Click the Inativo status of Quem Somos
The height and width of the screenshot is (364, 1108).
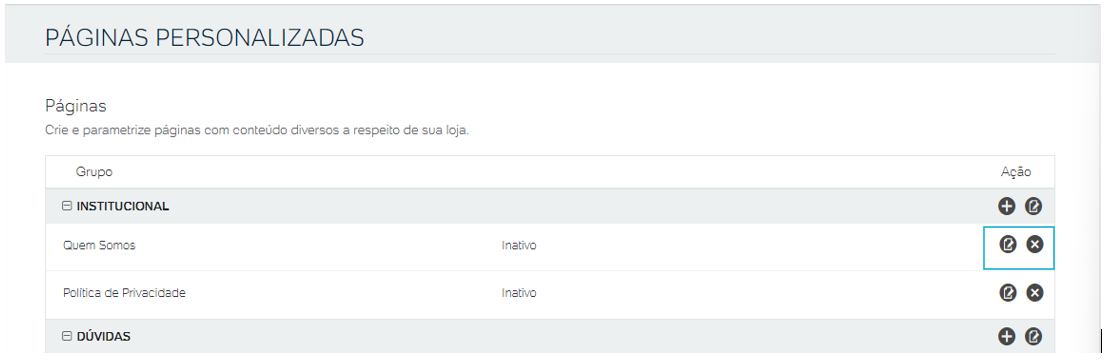click(x=519, y=246)
